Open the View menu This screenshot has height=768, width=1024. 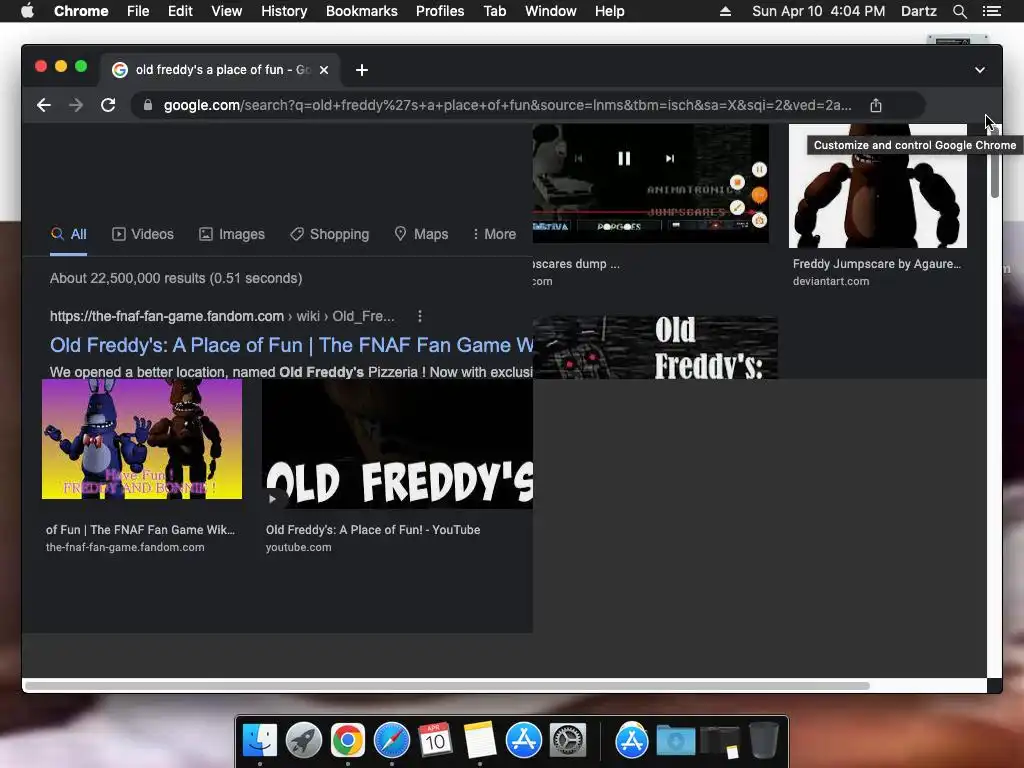[x=227, y=11]
